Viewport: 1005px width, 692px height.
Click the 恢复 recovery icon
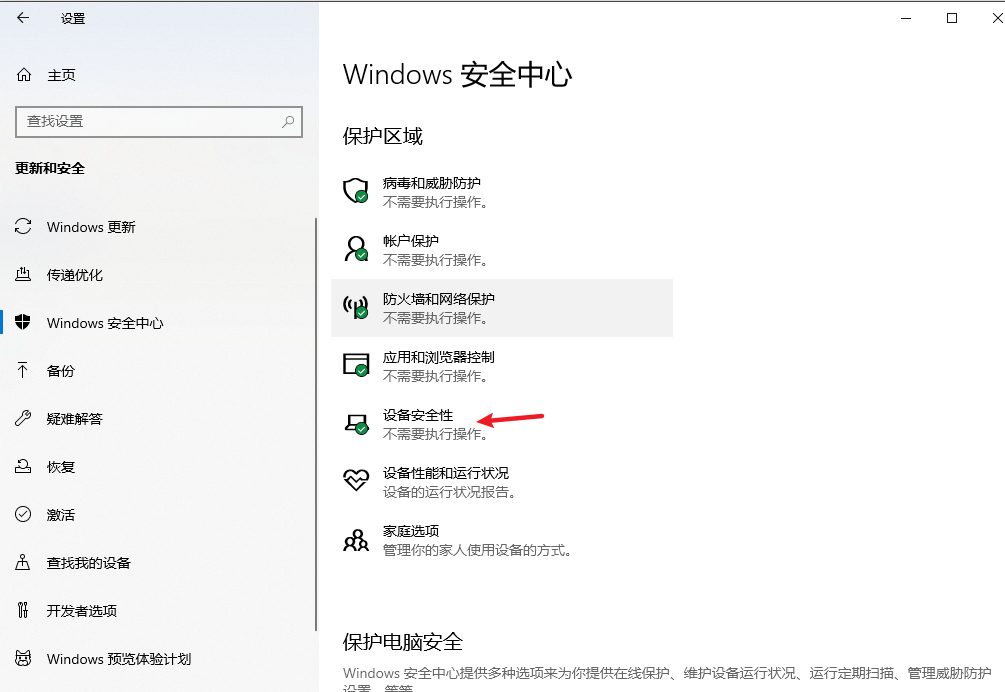(23, 466)
